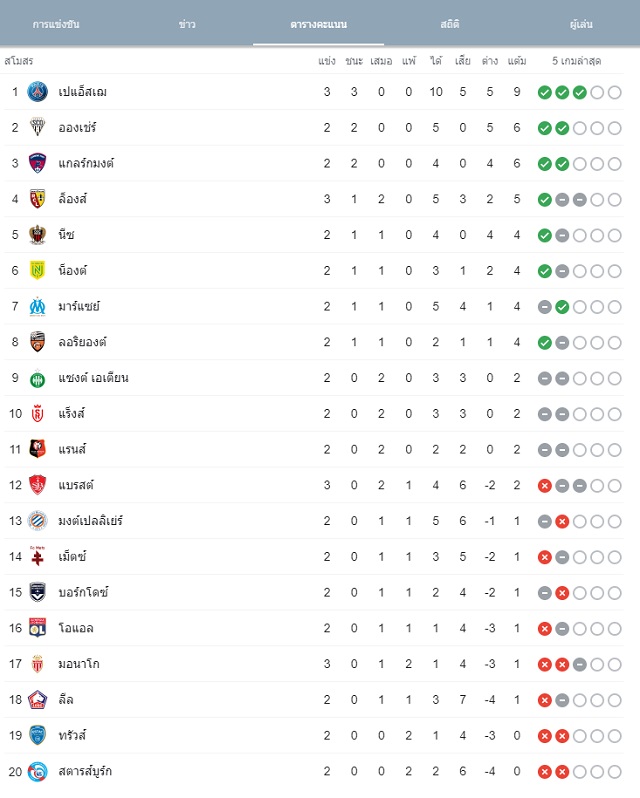Open the Lille club crest
The image size is (640, 798).
37,700
